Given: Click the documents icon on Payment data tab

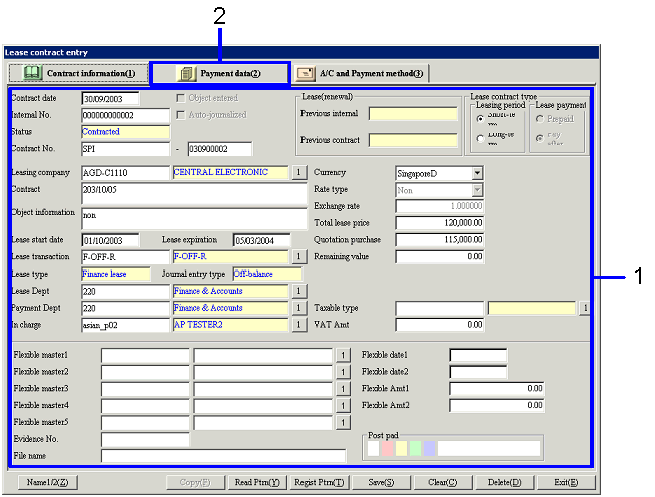Looking at the screenshot, I should (187, 74).
